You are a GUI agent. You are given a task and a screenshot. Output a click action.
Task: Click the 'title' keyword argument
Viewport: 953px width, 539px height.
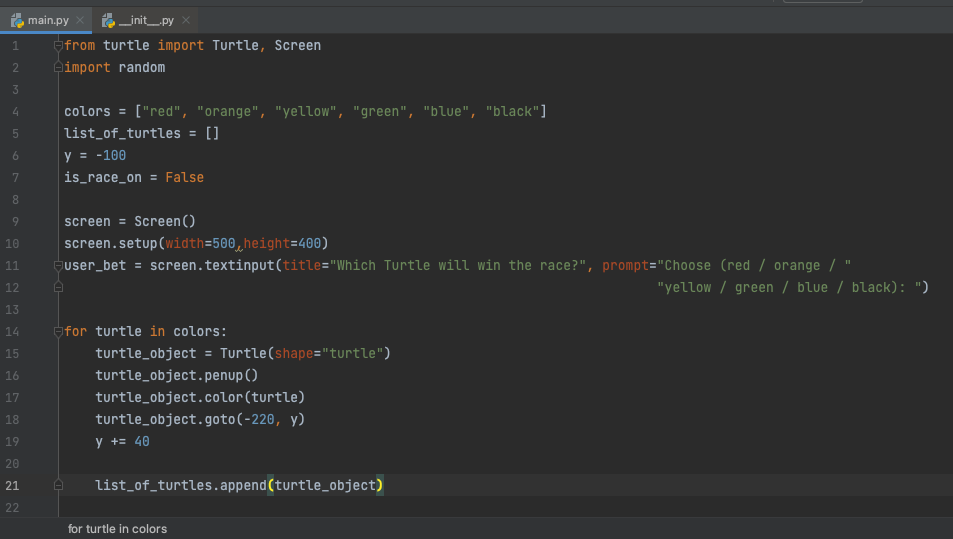(301, 266)
